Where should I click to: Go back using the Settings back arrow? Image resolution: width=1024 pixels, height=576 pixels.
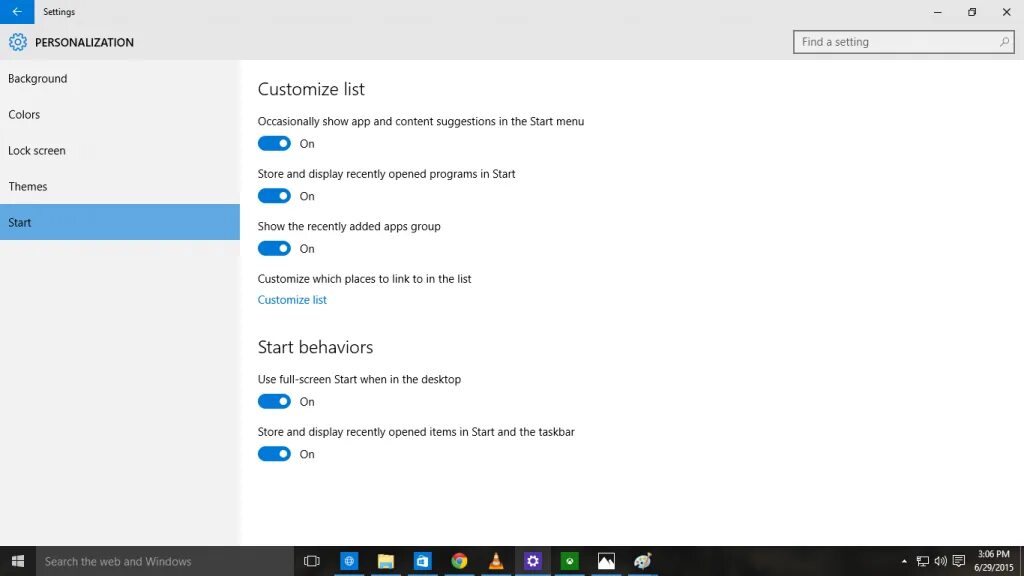(x=17, y=12)
